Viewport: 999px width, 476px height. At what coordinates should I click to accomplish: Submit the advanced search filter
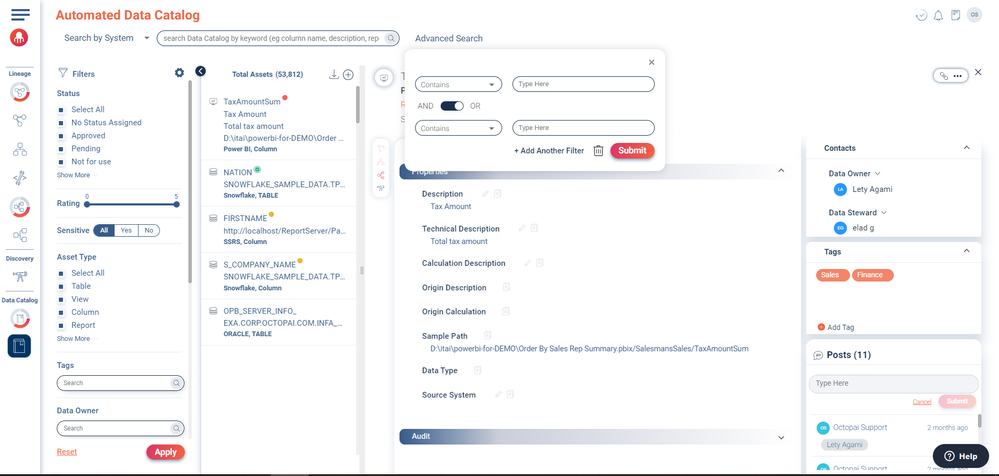(x=632, y=150)
